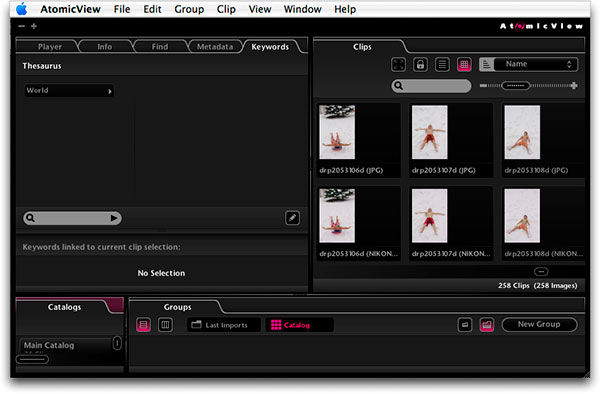Click the edit pencil icon in Keywords panel

[292, 218]
